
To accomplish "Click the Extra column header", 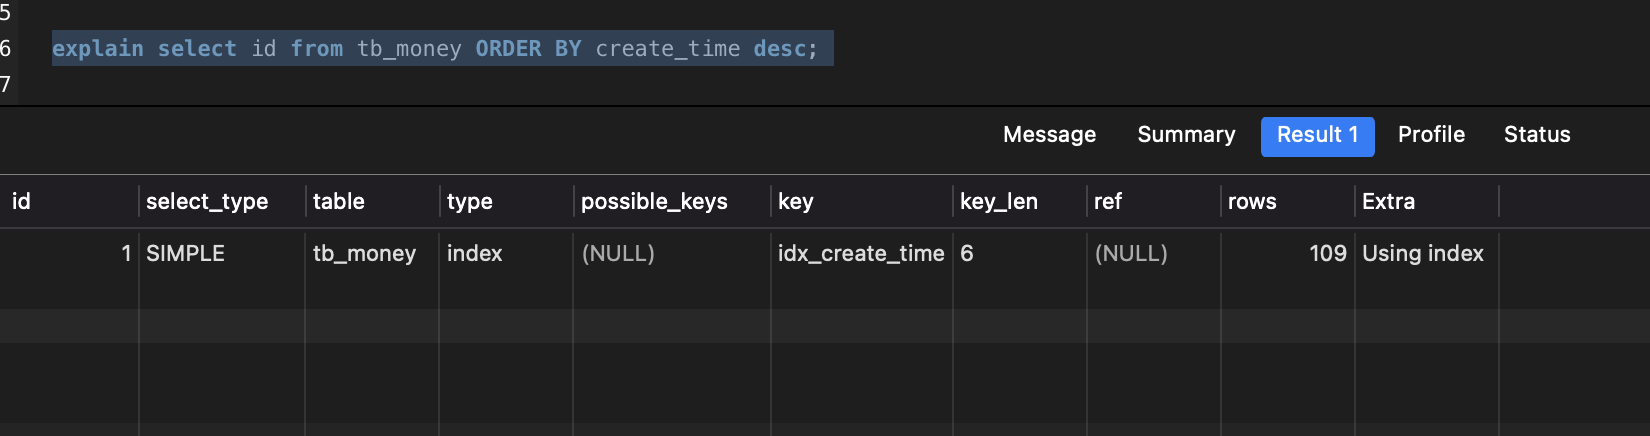I will point(1388,202).
